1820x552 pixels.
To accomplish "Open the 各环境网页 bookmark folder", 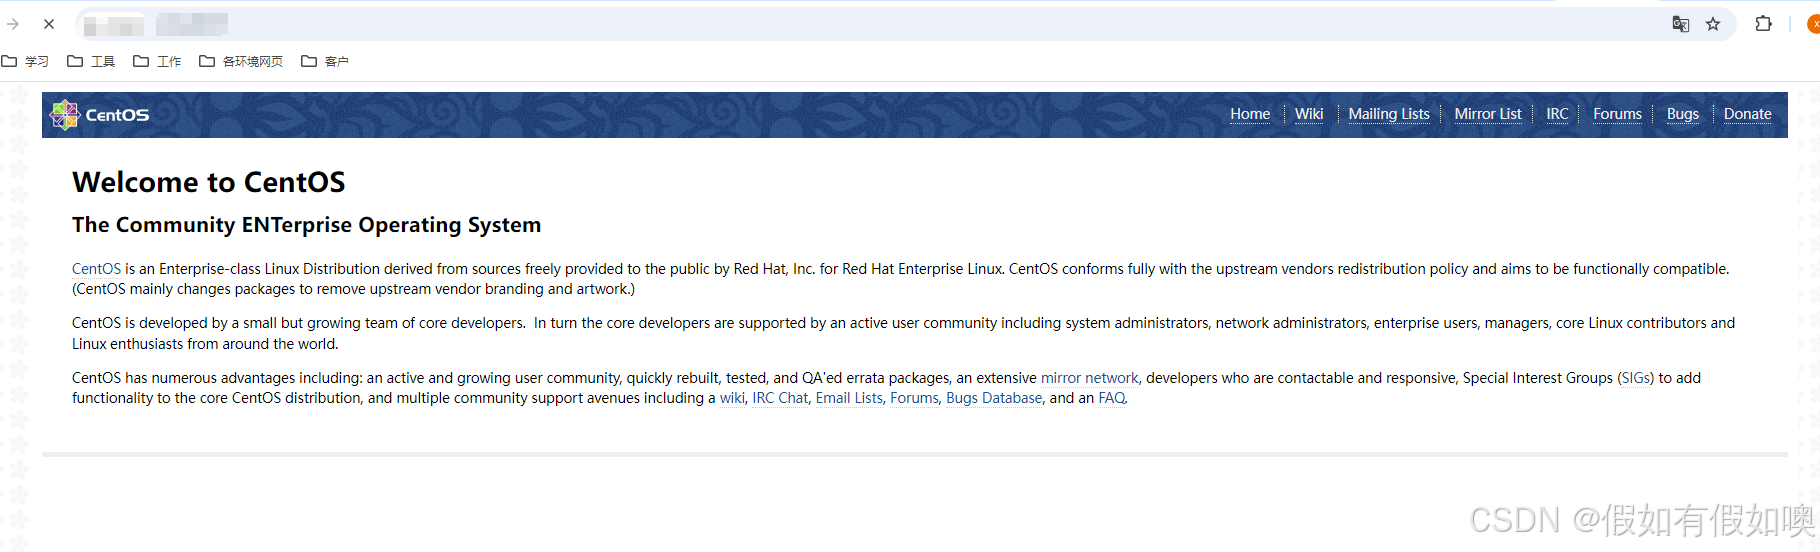I will [x=241, y=61].
